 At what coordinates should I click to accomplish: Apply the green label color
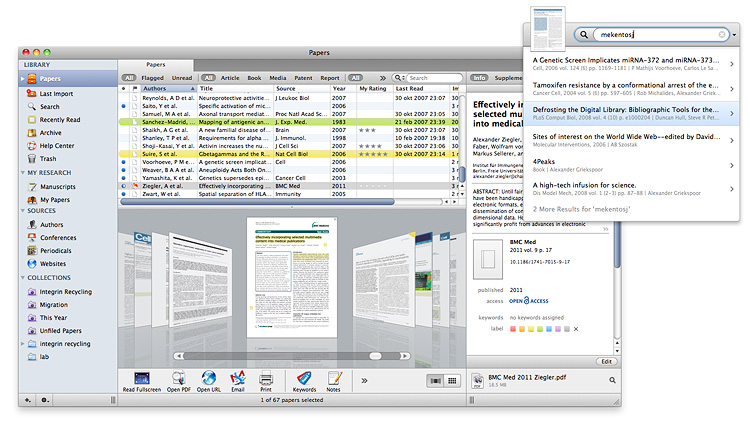coord(540,329)
